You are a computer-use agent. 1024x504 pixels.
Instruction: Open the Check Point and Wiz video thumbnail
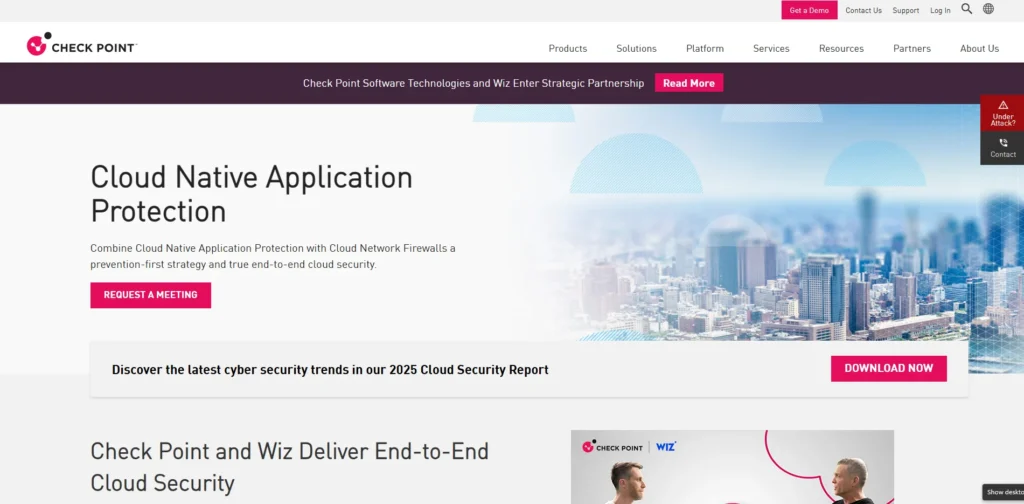pos(732,467)
